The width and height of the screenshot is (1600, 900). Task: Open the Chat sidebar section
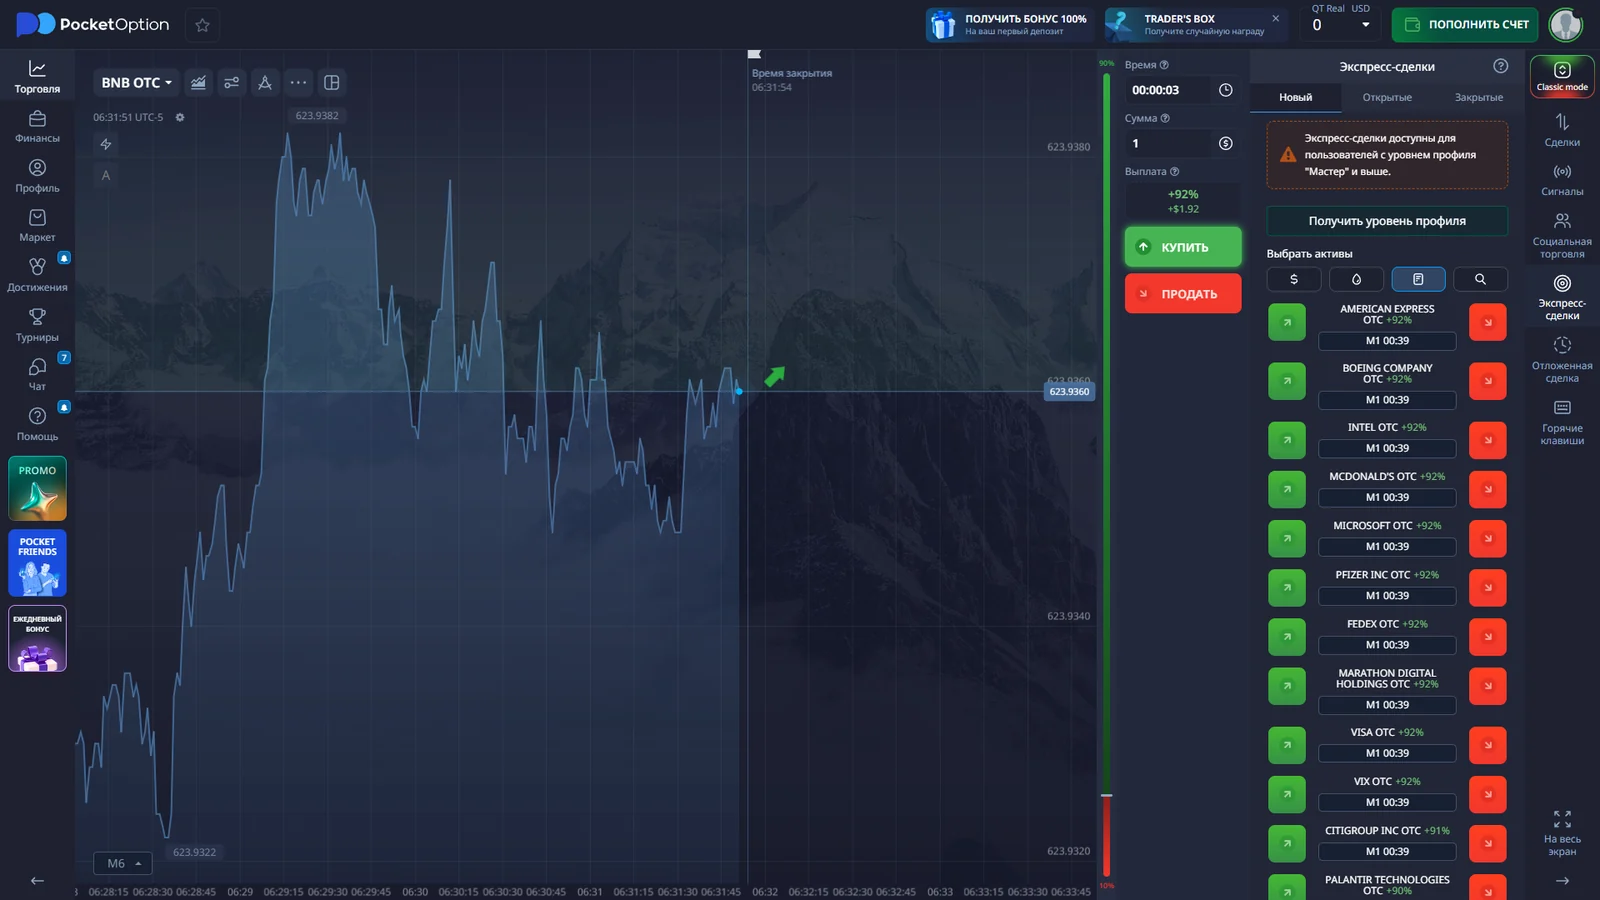[x=37, y=374]
